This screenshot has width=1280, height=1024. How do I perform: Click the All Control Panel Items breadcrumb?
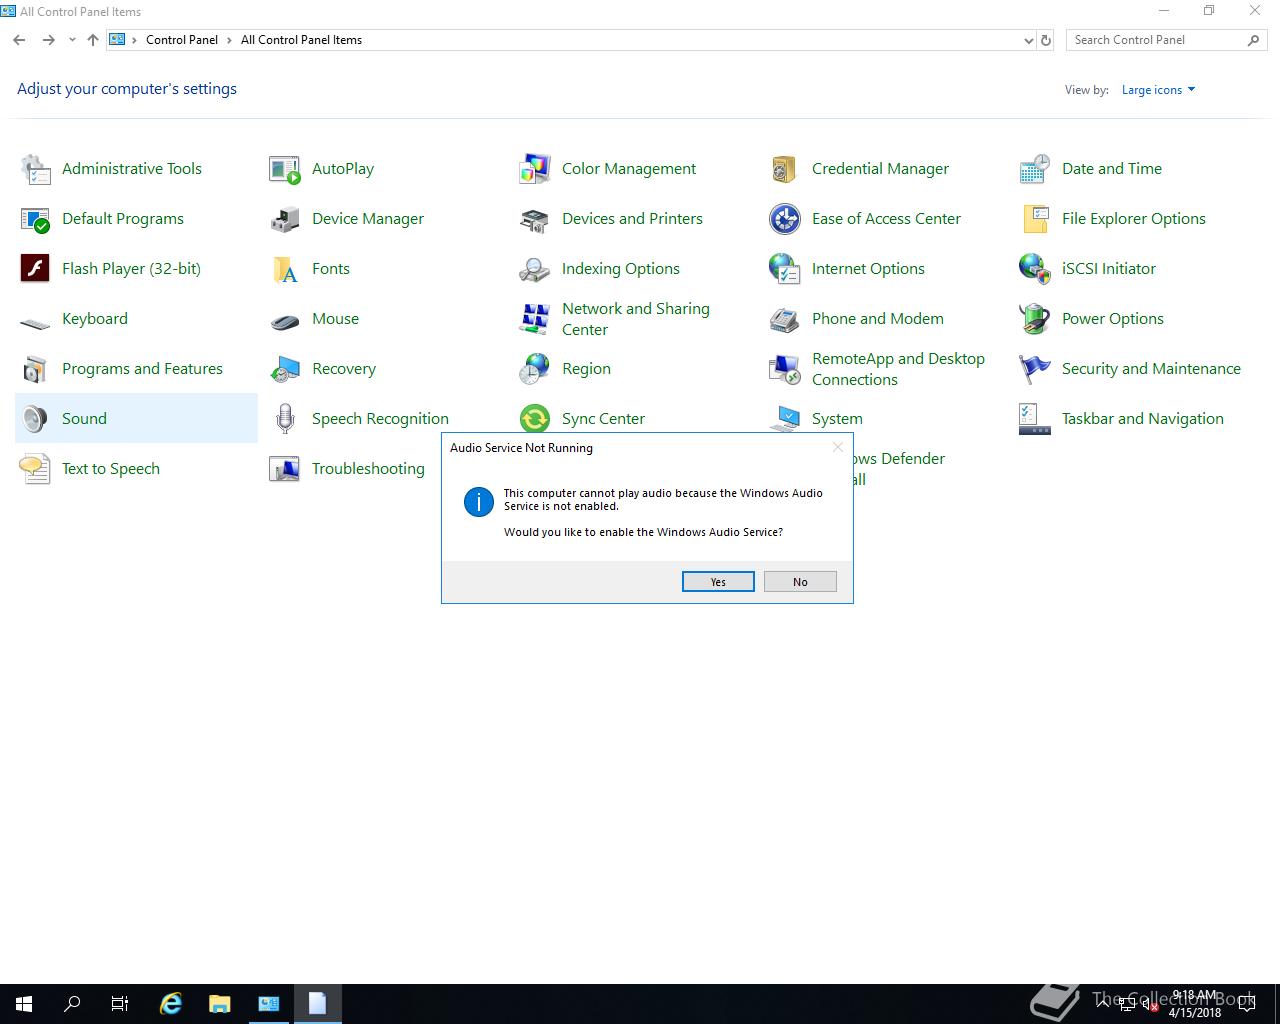(x=301, y=40)
